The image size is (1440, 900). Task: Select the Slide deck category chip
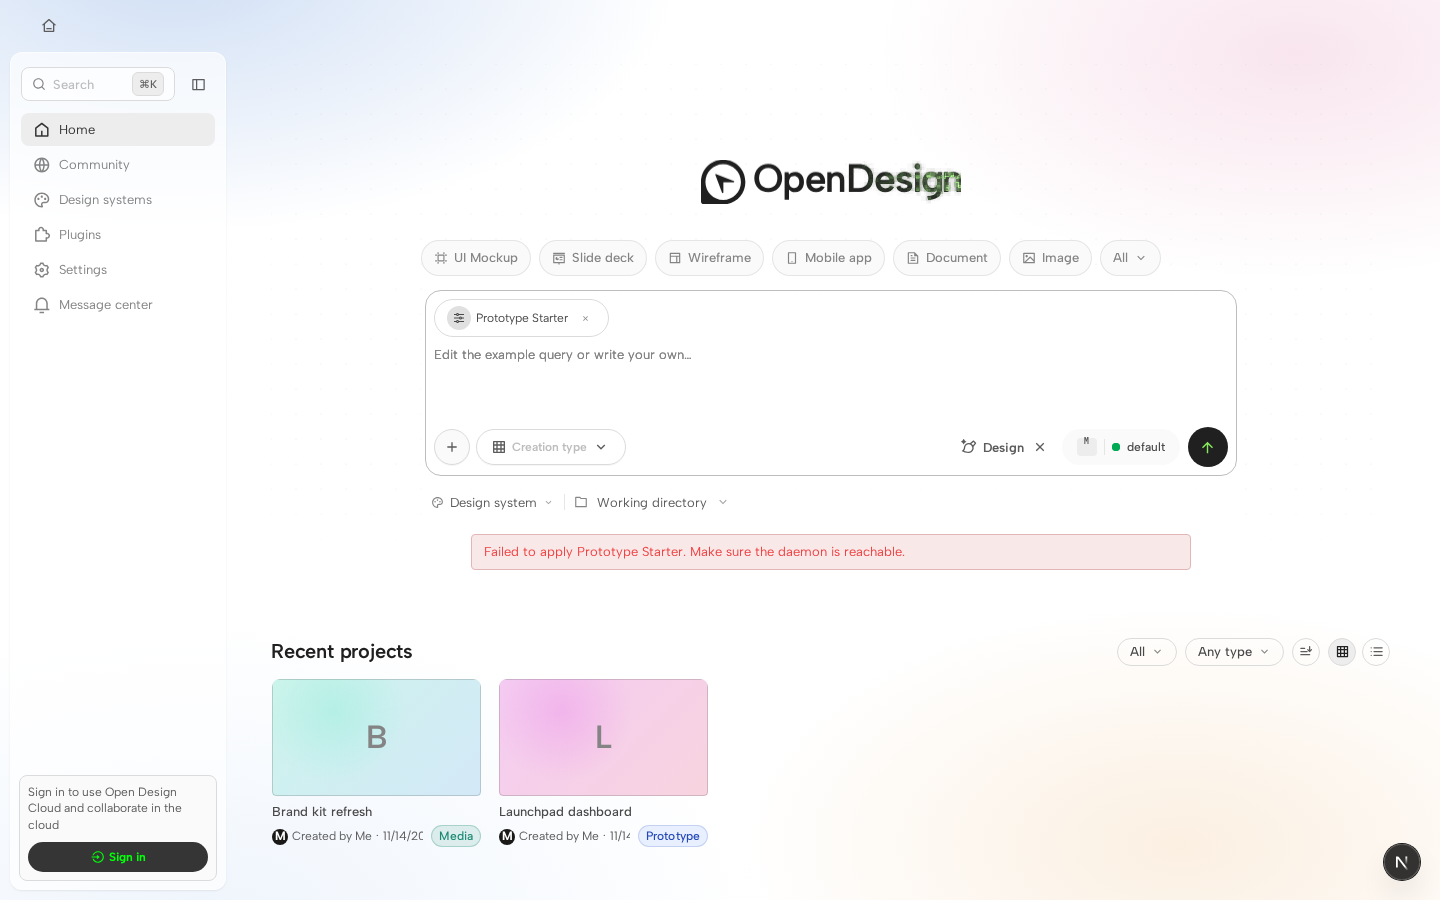[x=593, y=258]
